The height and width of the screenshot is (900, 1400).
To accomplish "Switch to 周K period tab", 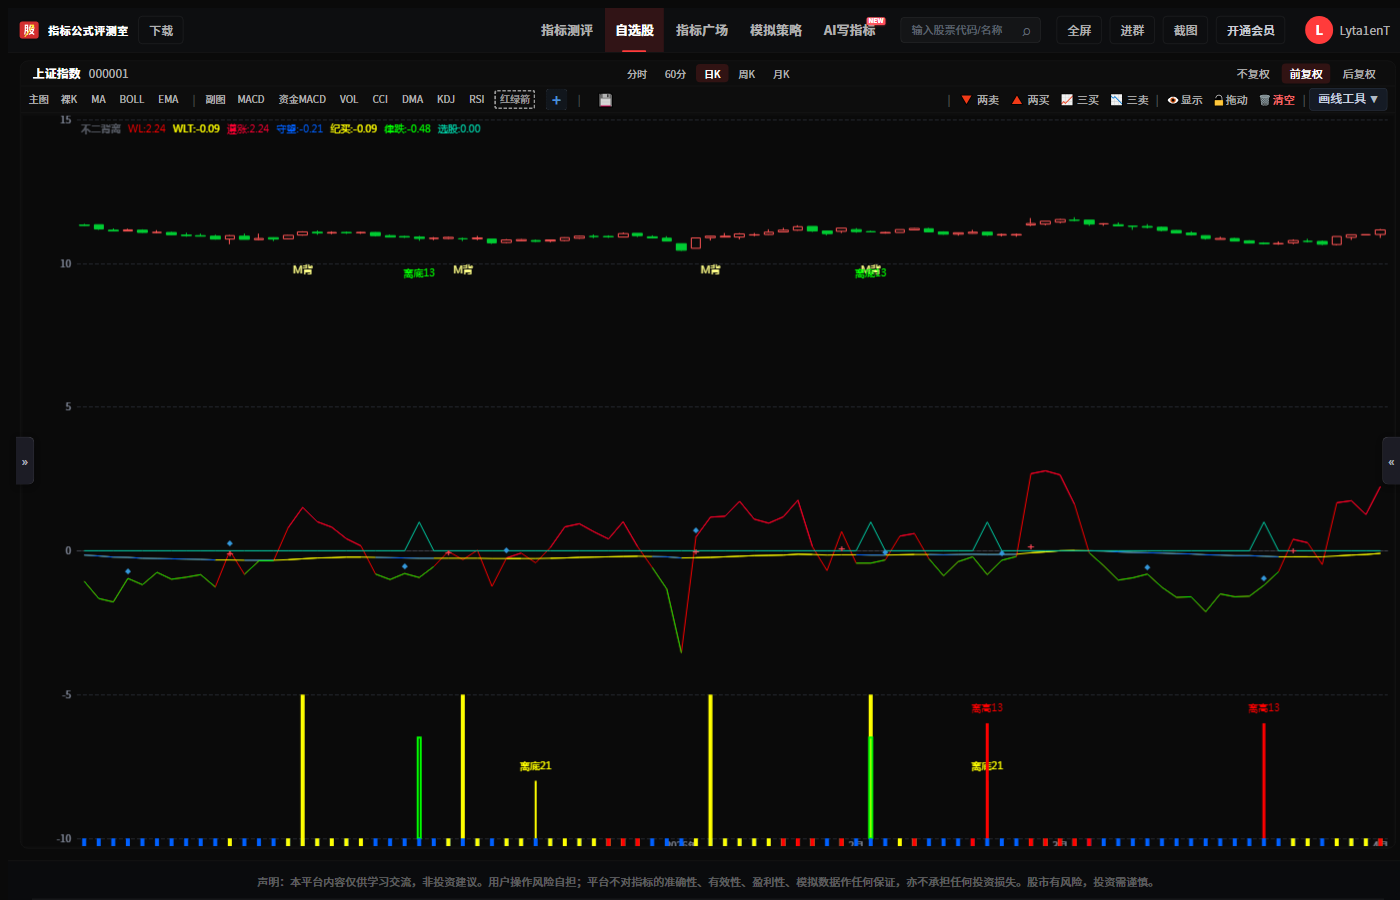I will point(746,74).
